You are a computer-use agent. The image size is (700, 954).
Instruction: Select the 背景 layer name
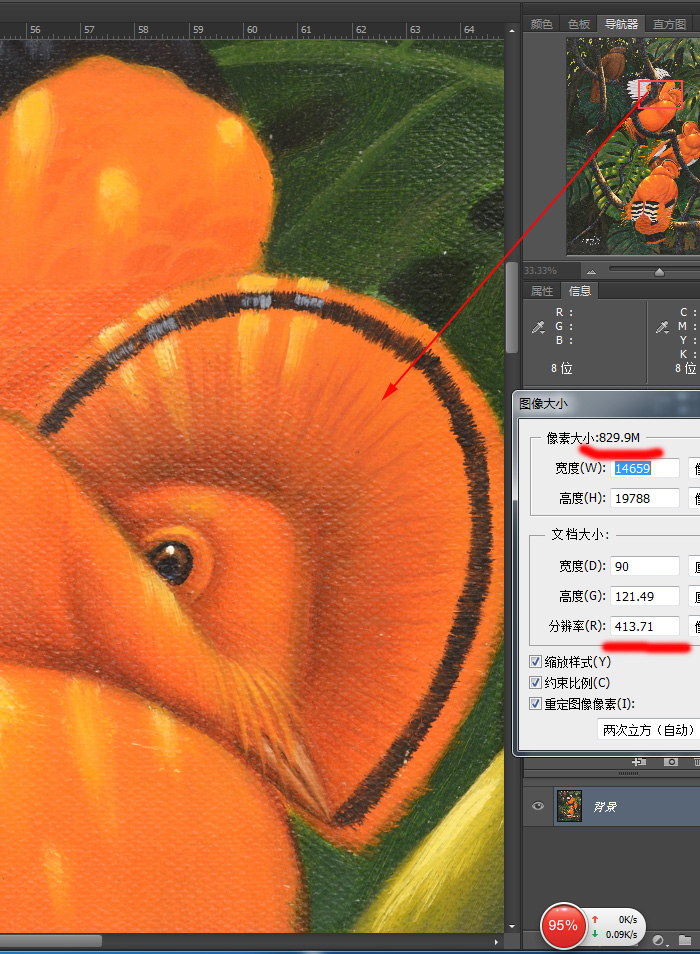[x=605, y=807]
